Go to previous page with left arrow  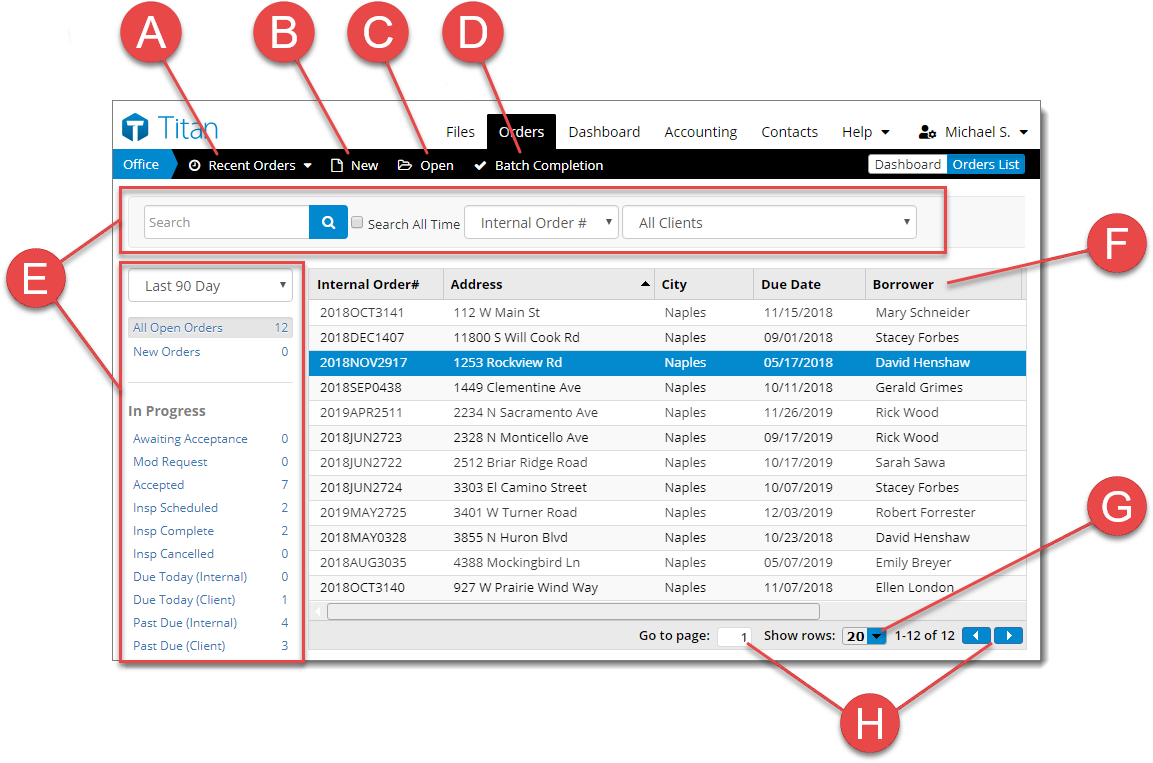coord(976,636)
